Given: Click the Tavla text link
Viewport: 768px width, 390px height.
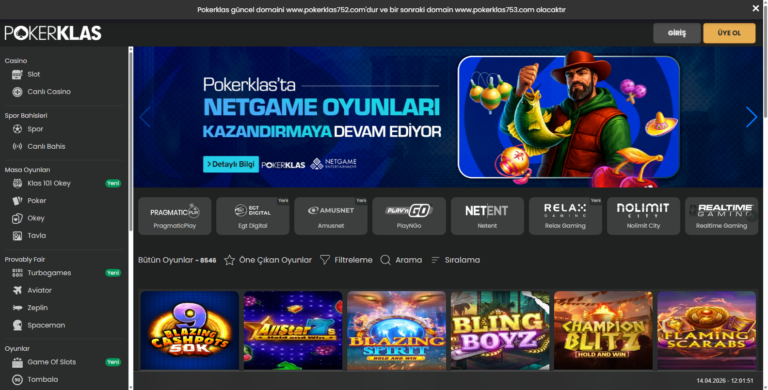Looking at the screenshot, I should (37, 236).
